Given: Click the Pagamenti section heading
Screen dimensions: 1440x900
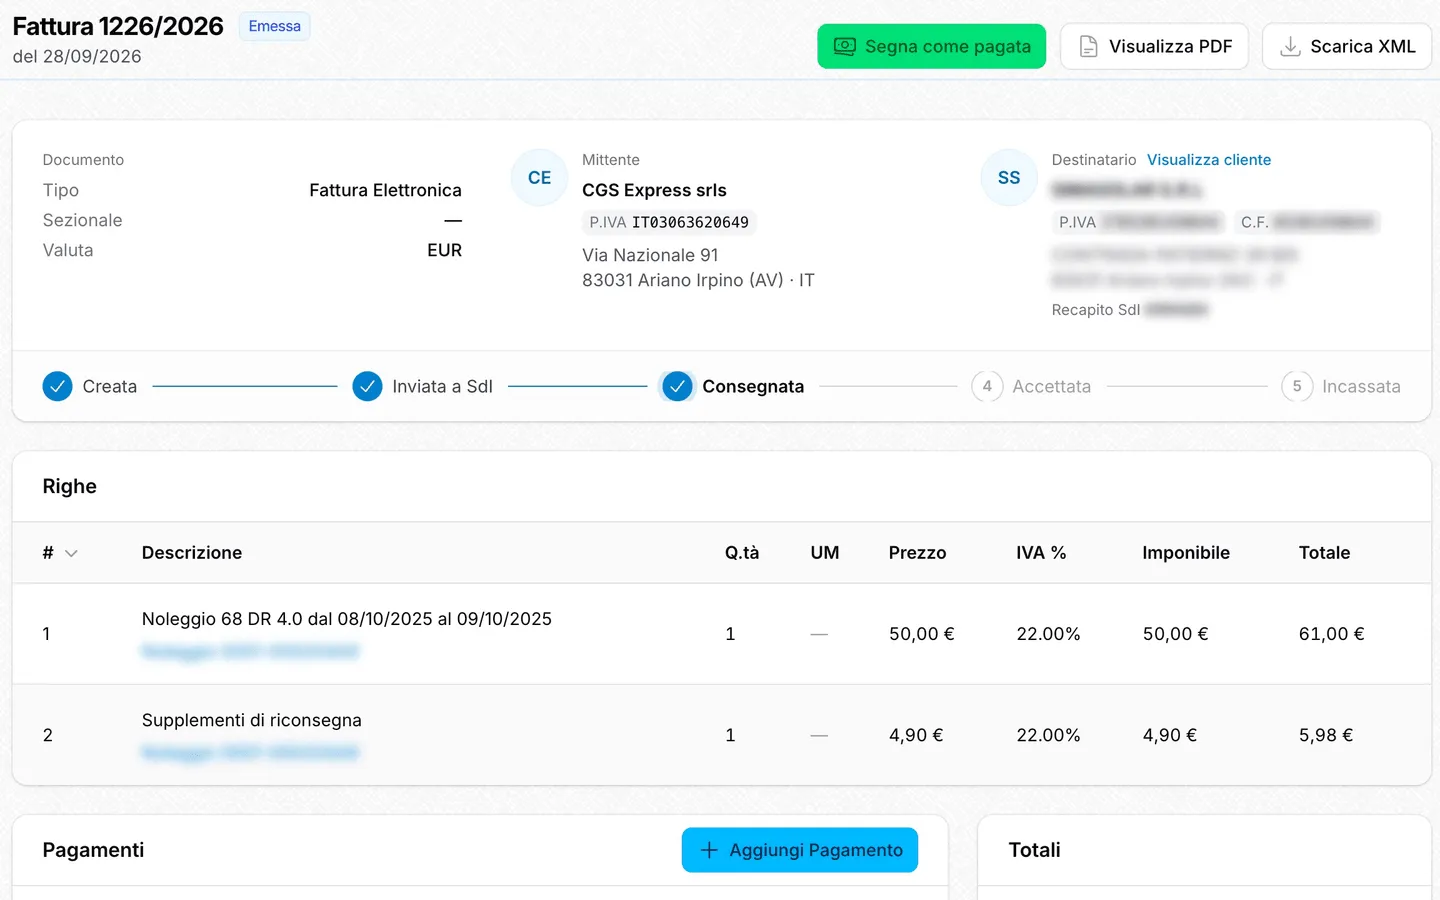Looking at the screenshot, I should (x=93, y=850).
